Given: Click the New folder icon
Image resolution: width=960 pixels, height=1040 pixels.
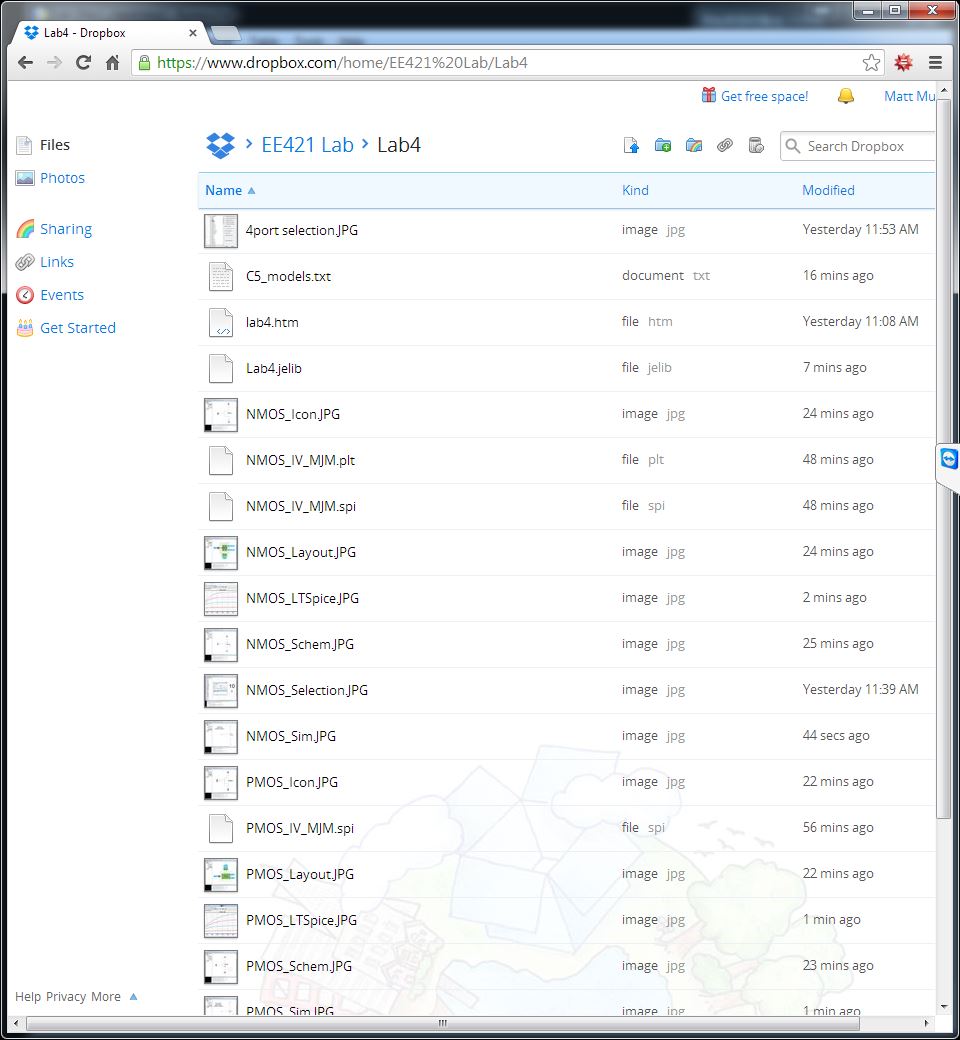Looking at the screenshot, I should (662, 145).
